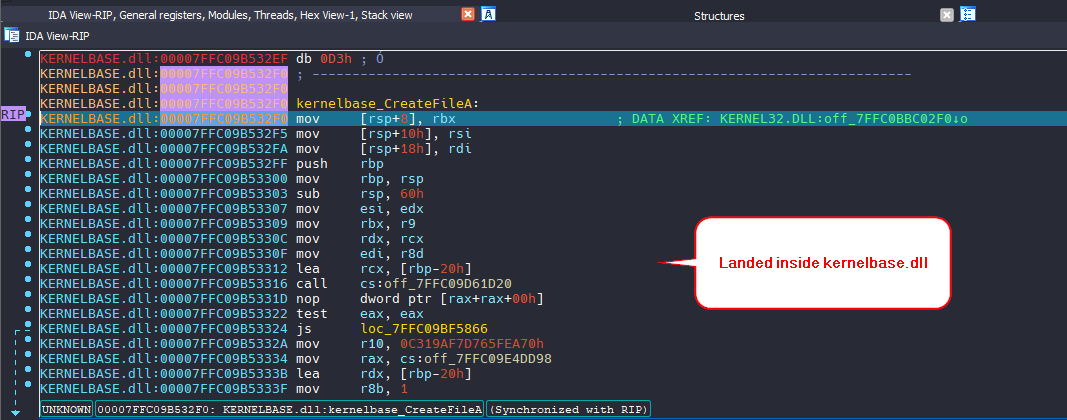This screenshot has height=420, width=1067.
Task: Toggle breakpoint dot for test eax, eax line
Action: [28, 309]
